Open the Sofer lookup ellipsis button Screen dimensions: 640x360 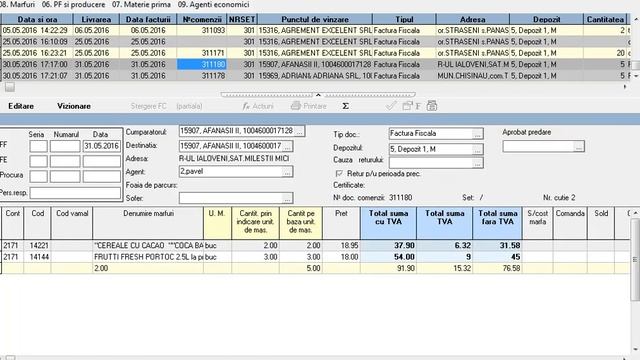point(287,198)
